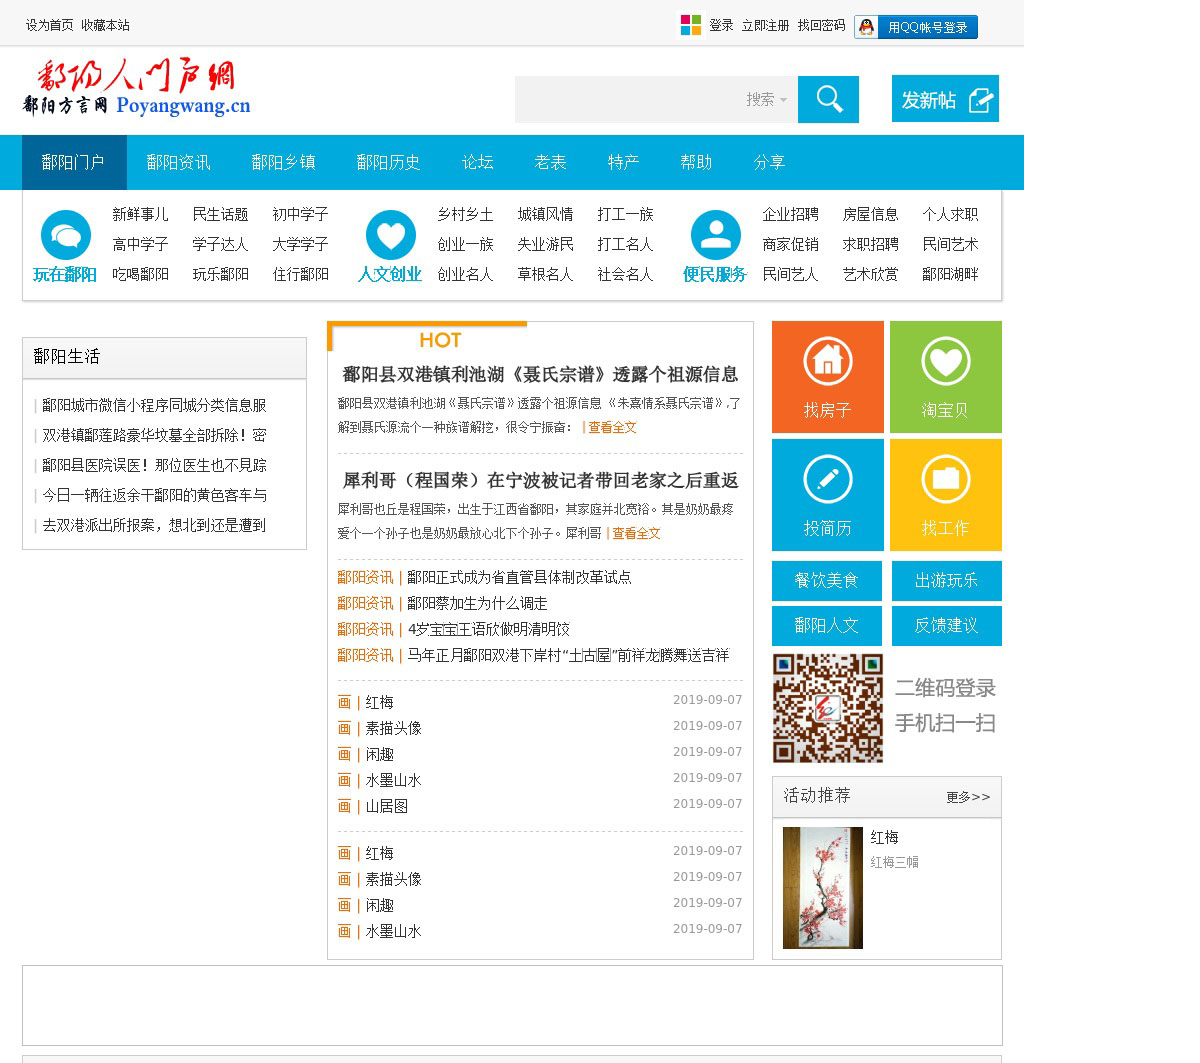
Task: Click the QR code login image
Action: pos(827,708)
